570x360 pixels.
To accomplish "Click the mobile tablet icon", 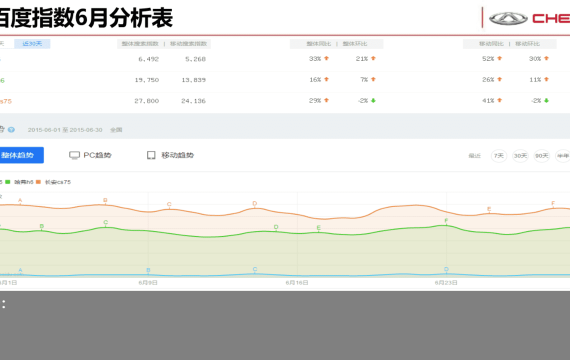I will (151, 156).
